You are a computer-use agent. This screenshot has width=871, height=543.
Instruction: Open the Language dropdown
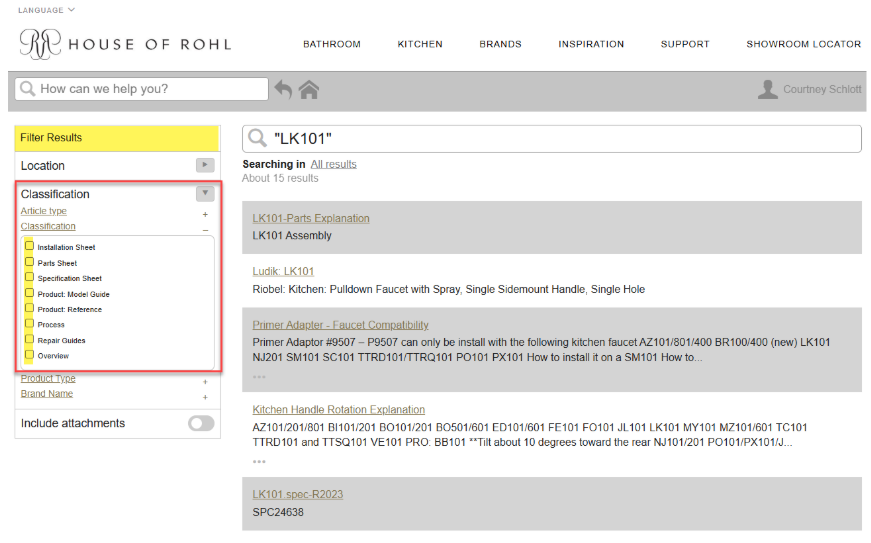tap(46, 10)
